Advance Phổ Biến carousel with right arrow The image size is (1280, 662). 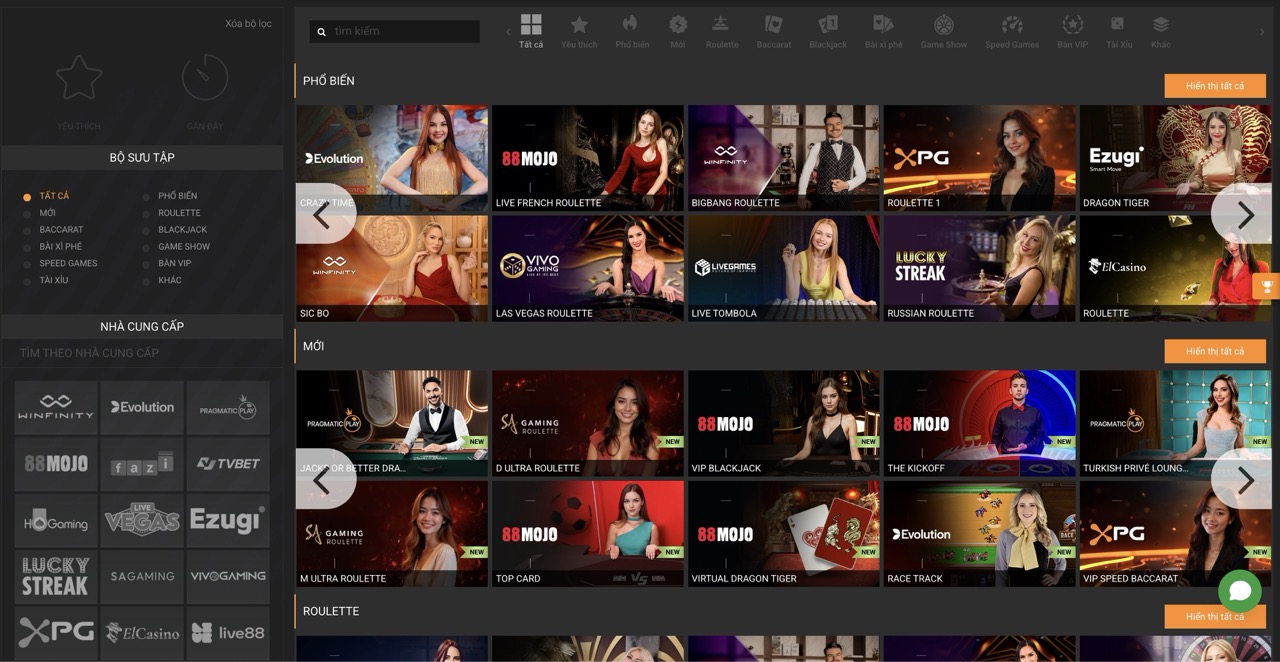click(1244, 214)
